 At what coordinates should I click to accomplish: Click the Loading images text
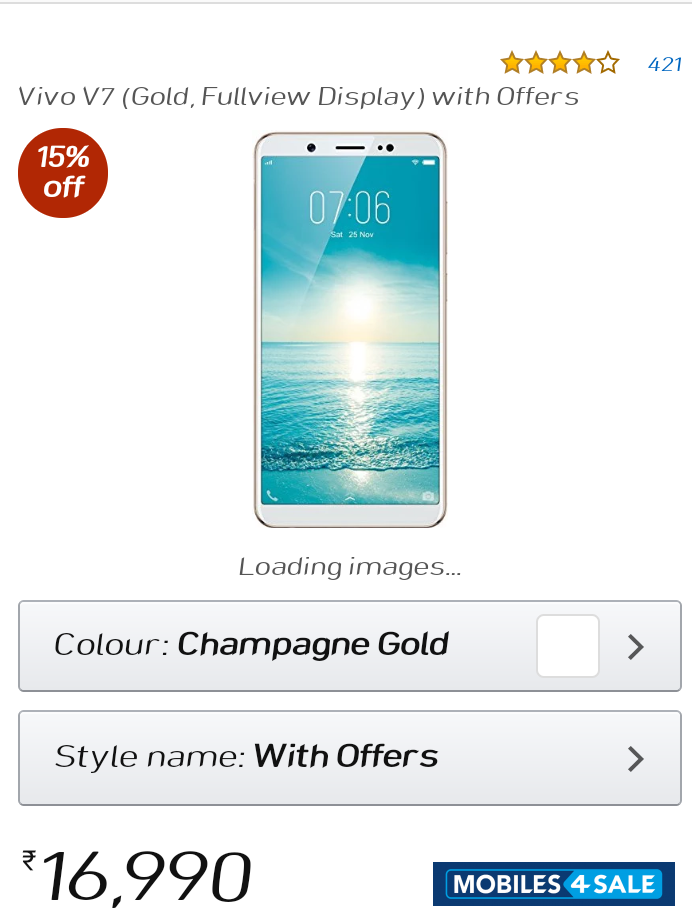pos(350,567)
